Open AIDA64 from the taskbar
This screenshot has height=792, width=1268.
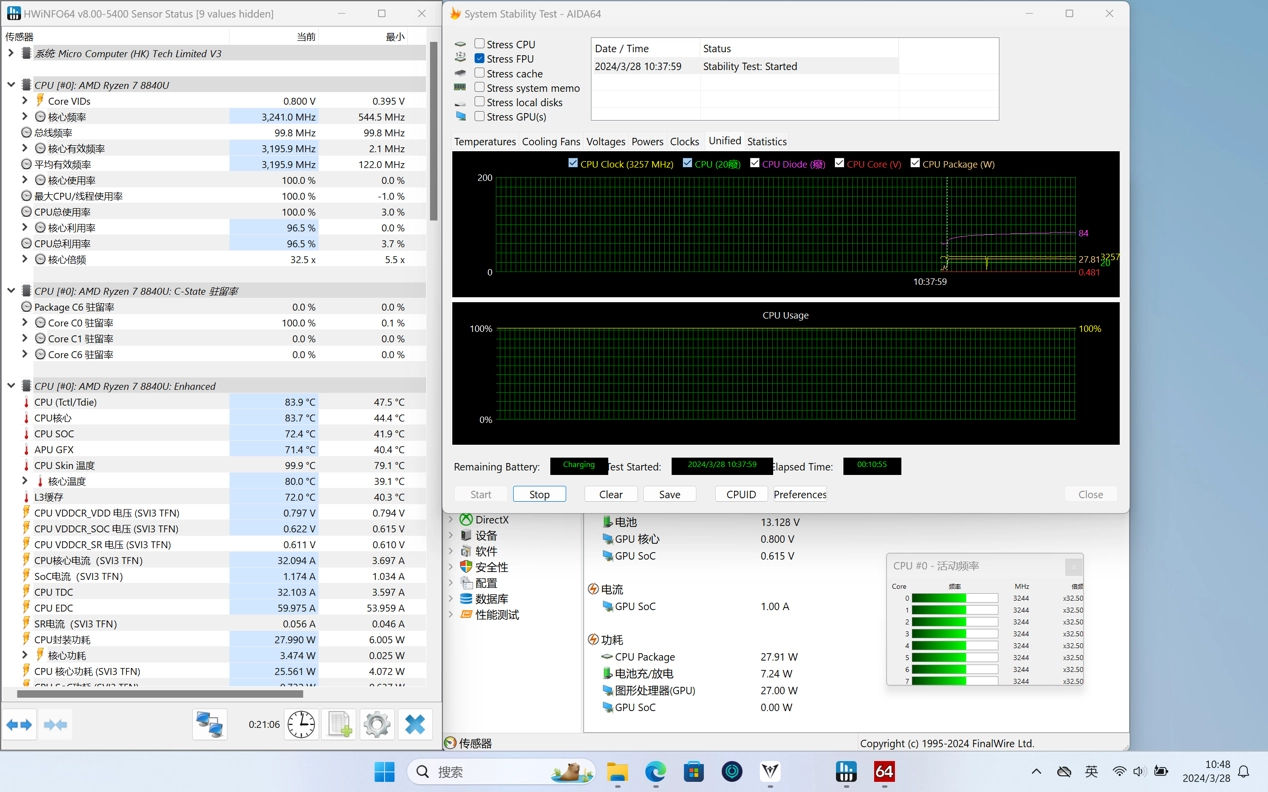[x=884, y=772]
